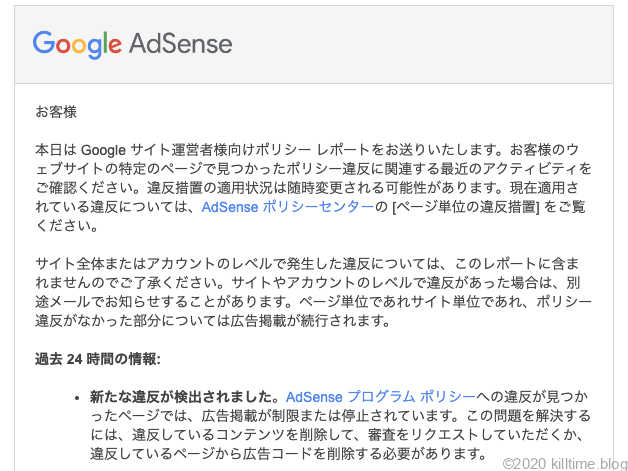Click the お客様 greeting line
The image size is (628, 471).
[57, 111]
